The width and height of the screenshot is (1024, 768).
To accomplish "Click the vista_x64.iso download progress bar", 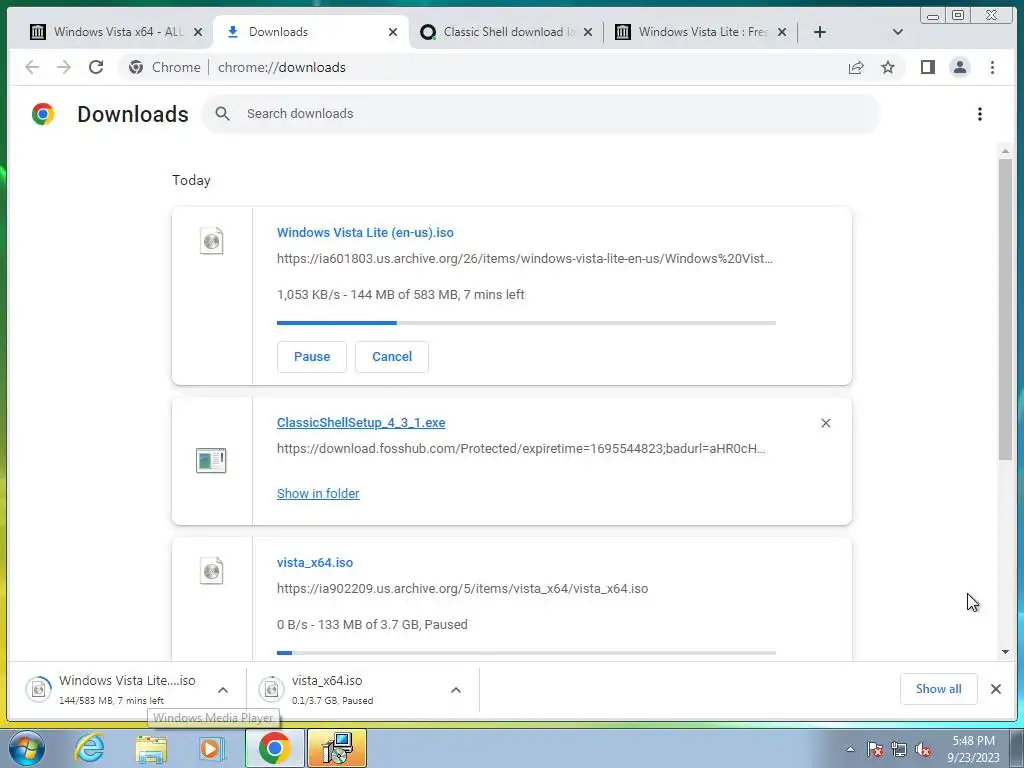I will (x=526, y=652).
